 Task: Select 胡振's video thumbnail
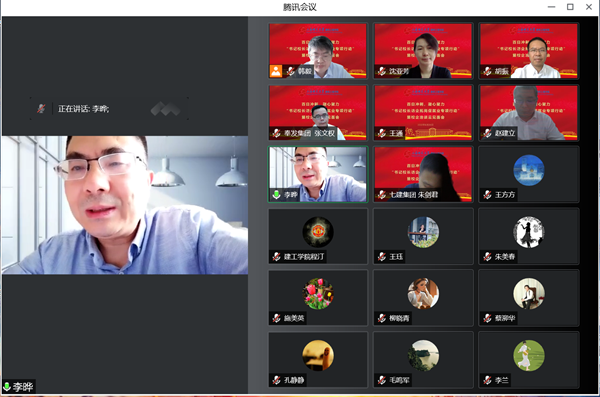(x=529, y=51)
